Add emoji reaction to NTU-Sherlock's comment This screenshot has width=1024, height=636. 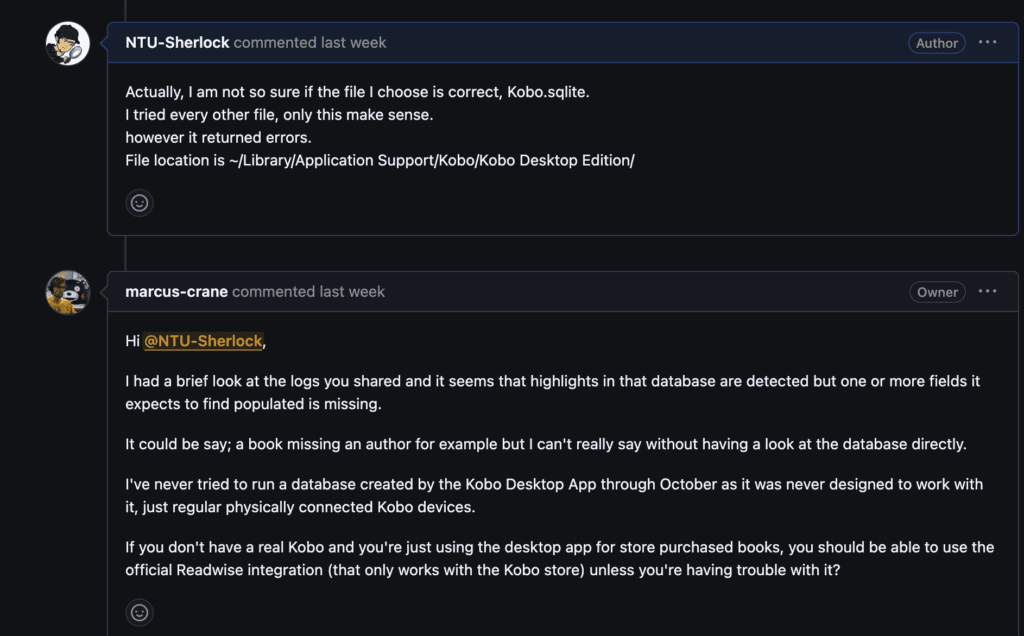pyautogui.click(x=140, y=203)
